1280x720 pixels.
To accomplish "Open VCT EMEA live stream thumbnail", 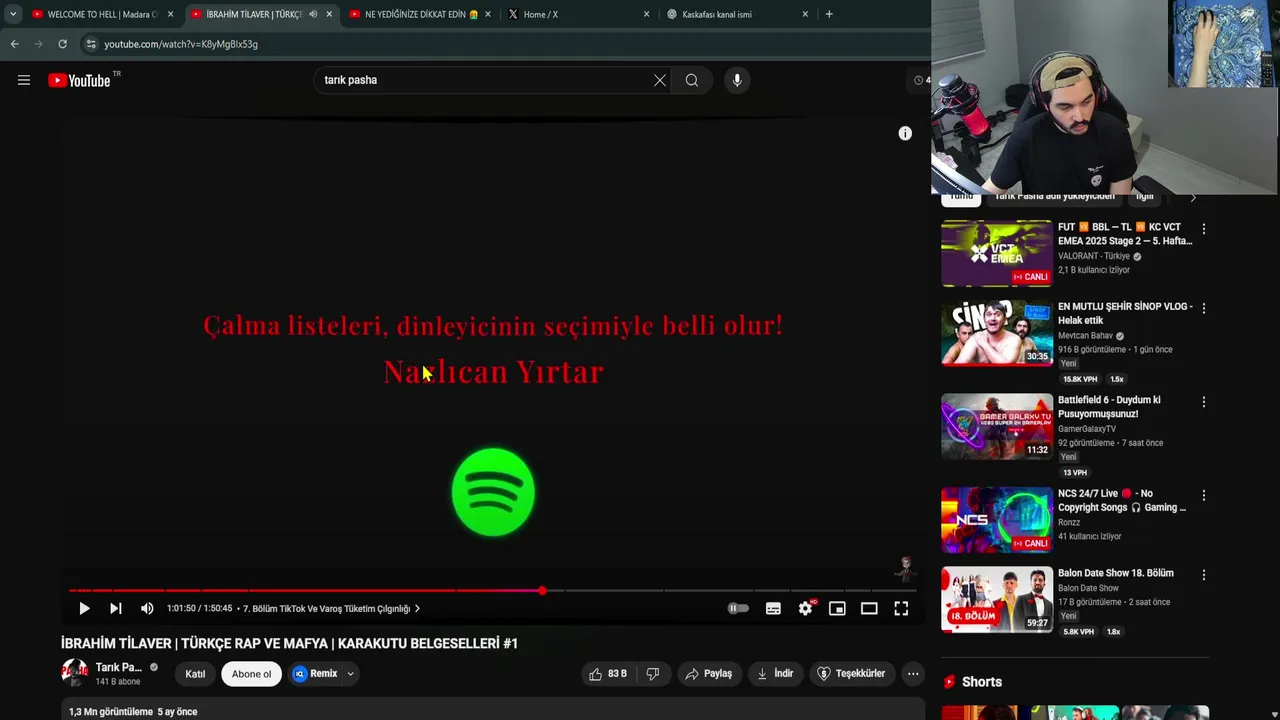I will pos(997,253).
